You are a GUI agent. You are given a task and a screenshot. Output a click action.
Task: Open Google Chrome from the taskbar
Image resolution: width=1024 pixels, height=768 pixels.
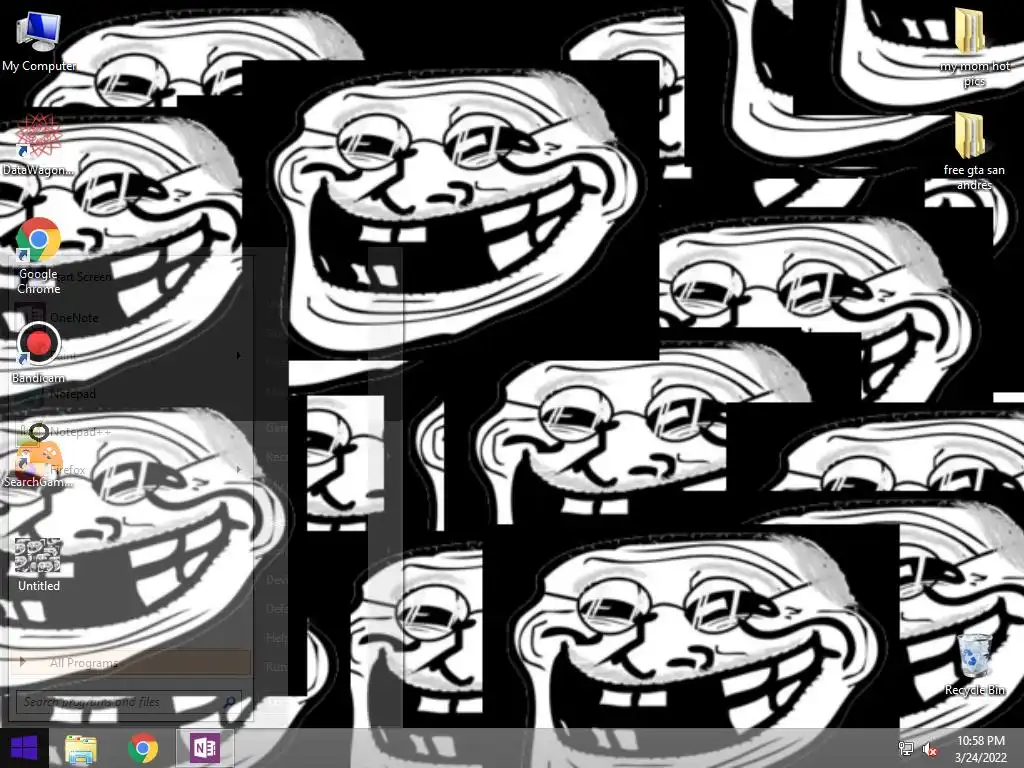tap(142, 748)
